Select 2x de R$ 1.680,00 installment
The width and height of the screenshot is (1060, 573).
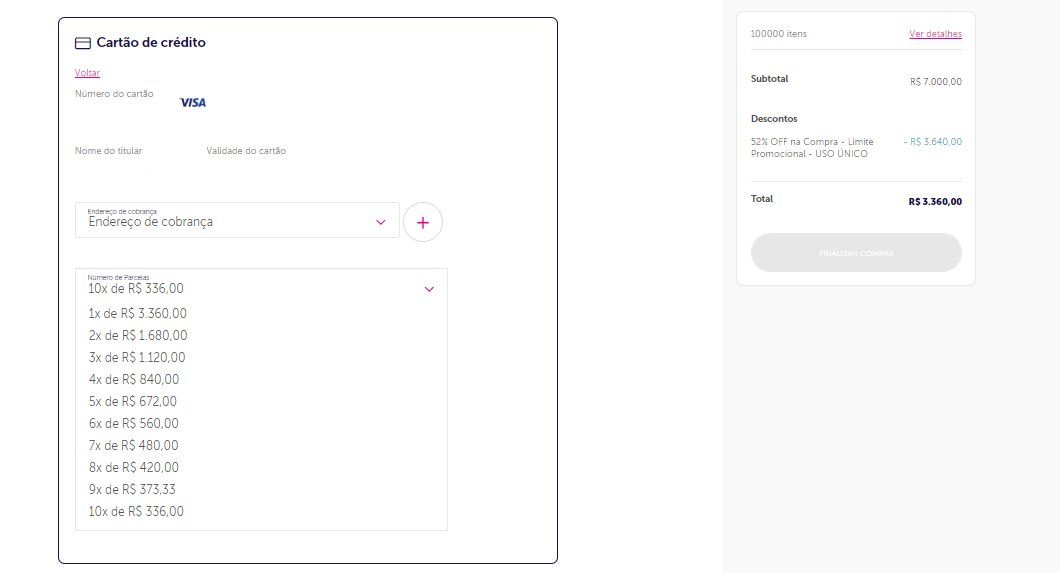pyautogui.click(x=261, y=336)
